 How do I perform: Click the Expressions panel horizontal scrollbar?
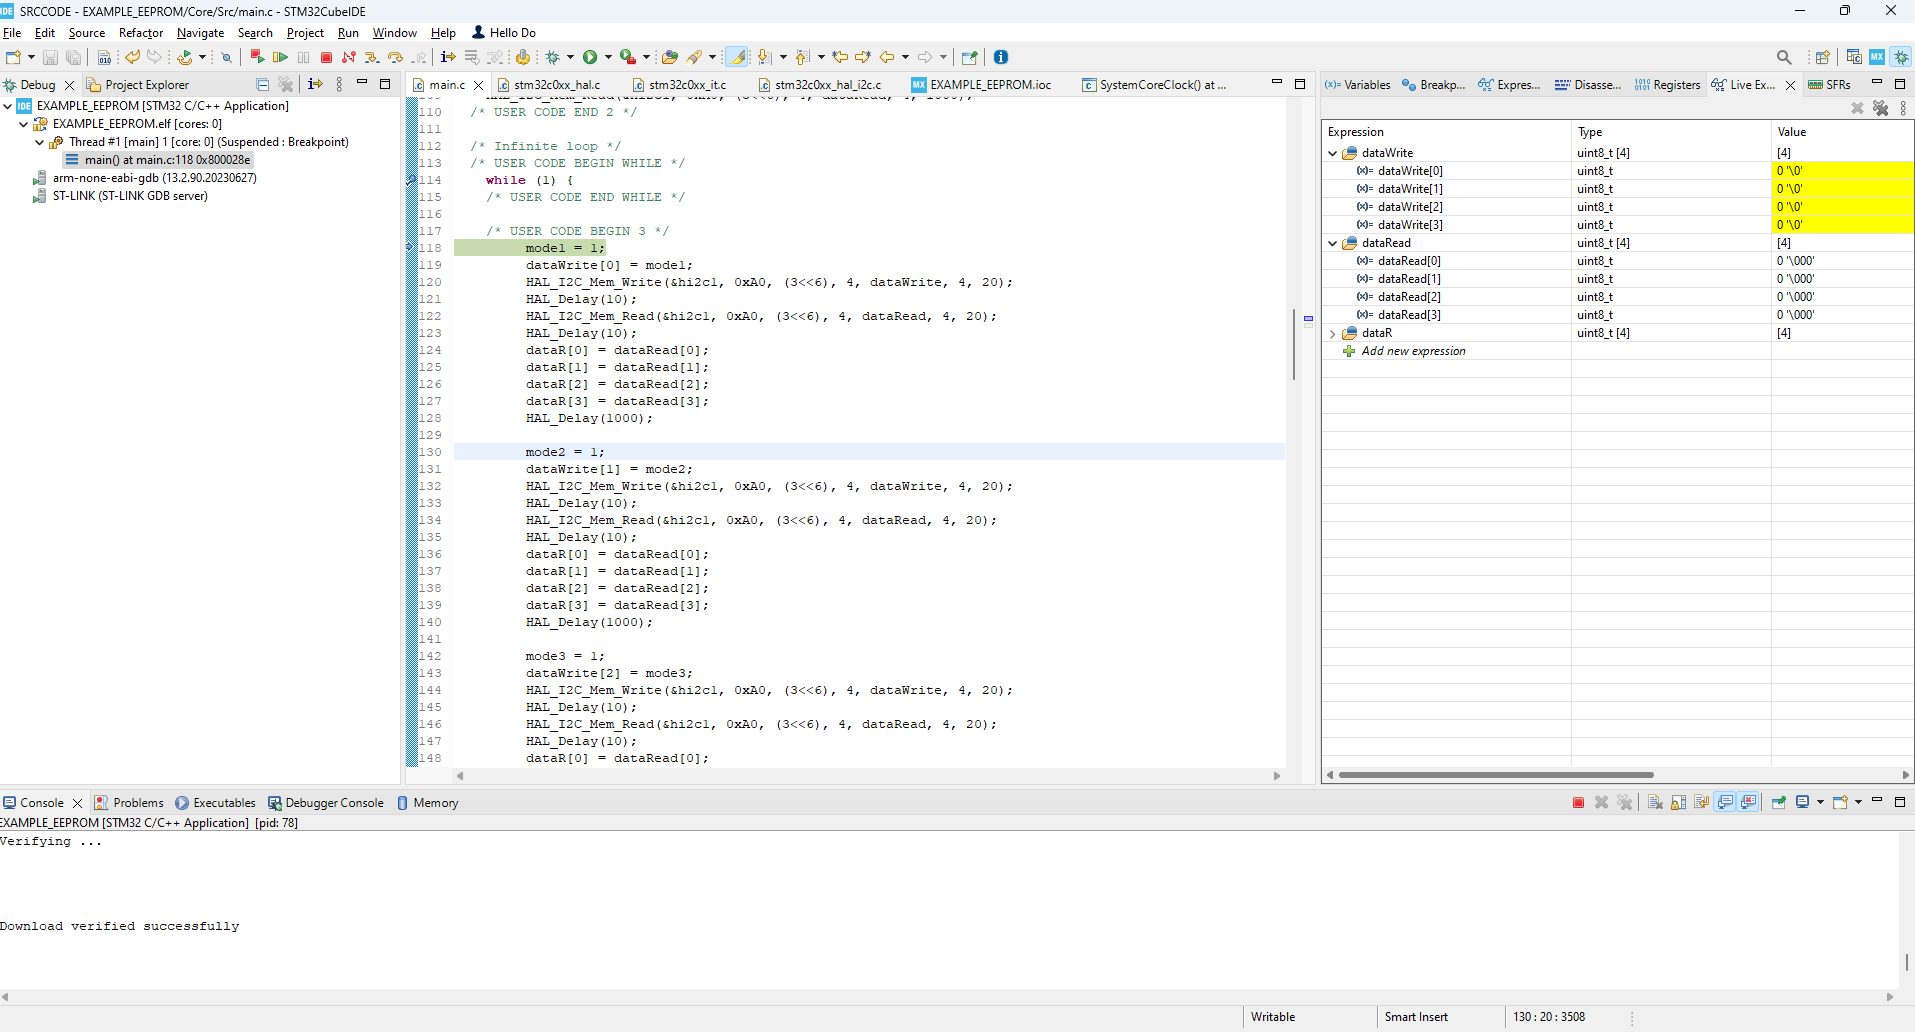pos(1495,775)
